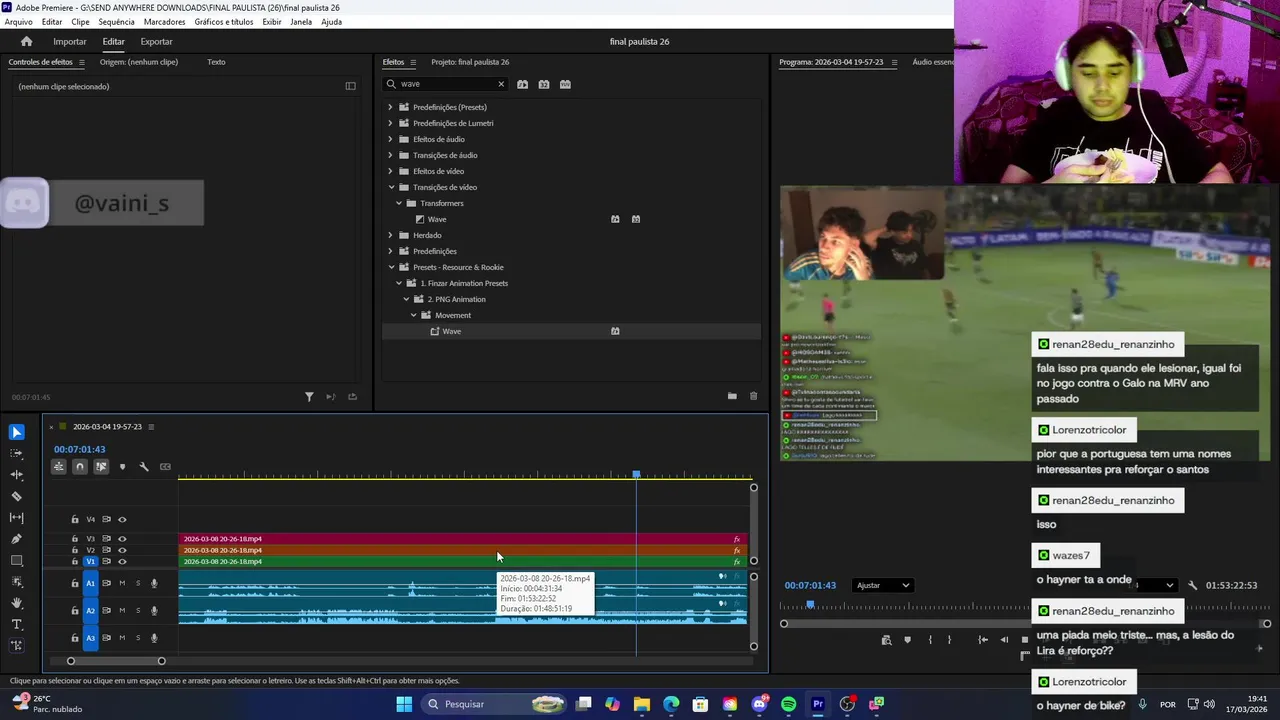The image size is (1280, 720).
Task: Solo audio track A2
Action: pyautogui.click(x=138, y=610)
